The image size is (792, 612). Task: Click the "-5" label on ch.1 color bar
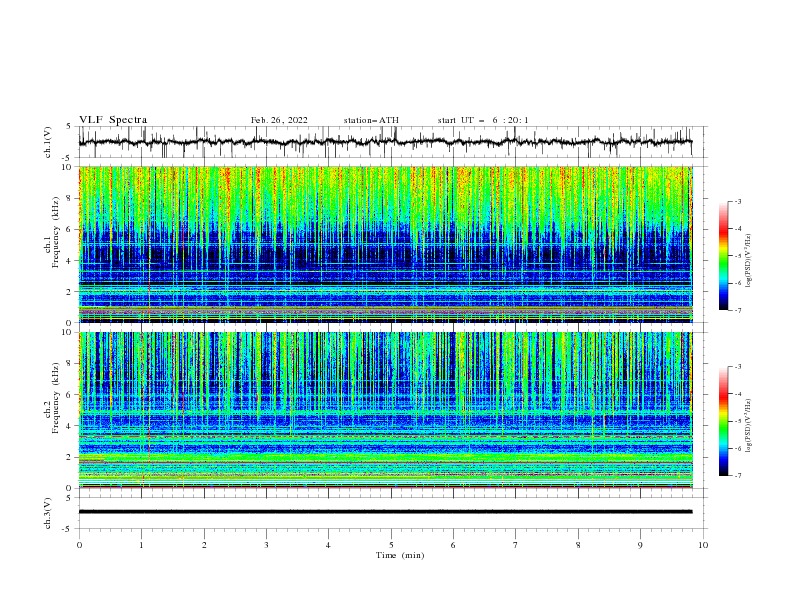737,256
